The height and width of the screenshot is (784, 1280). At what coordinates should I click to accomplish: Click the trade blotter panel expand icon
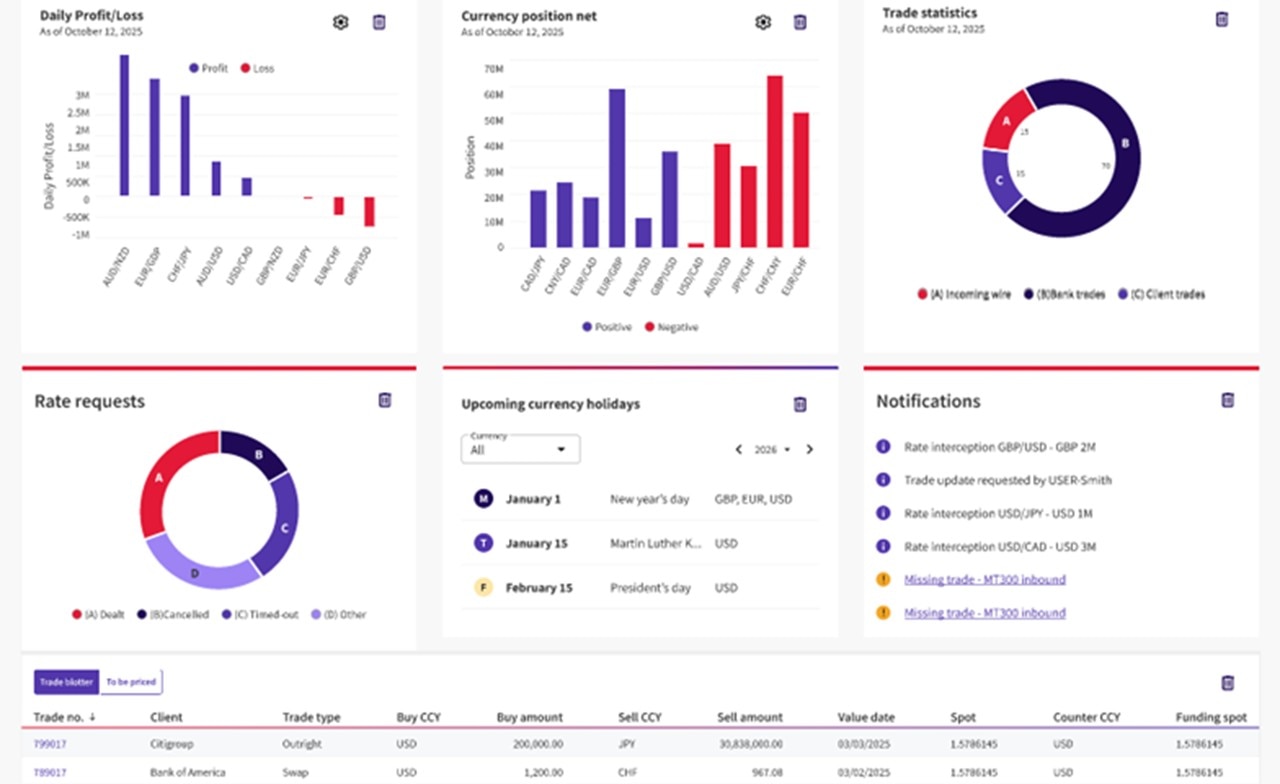pos(1227,682)
